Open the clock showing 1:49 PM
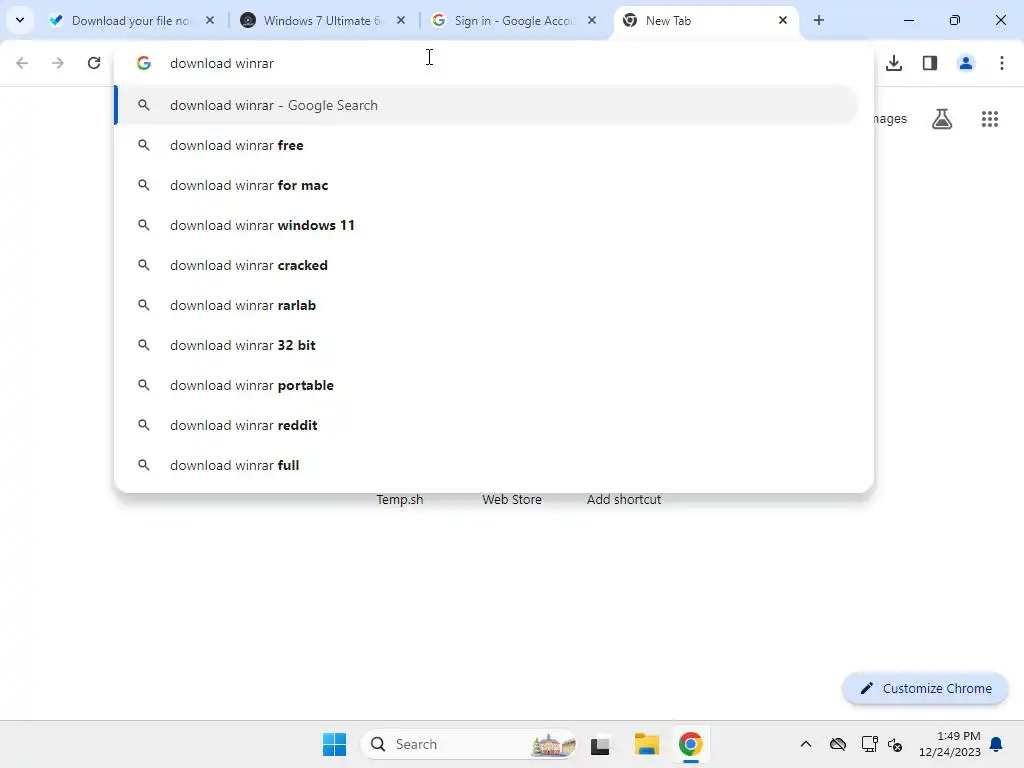The height and width of the screenshot is (768, 1024). click(x=950, y=744)
